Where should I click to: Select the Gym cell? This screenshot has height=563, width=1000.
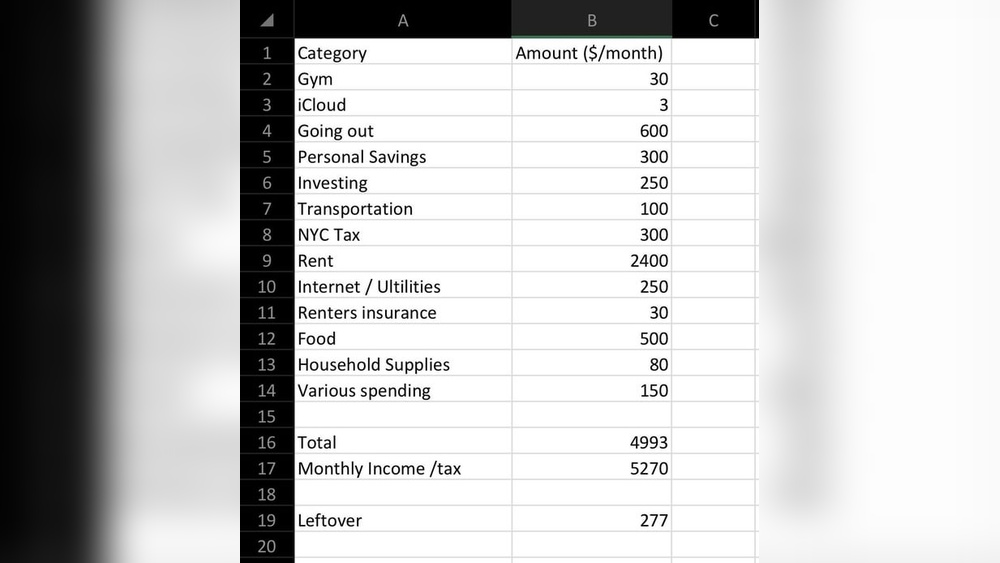[402, 79]
